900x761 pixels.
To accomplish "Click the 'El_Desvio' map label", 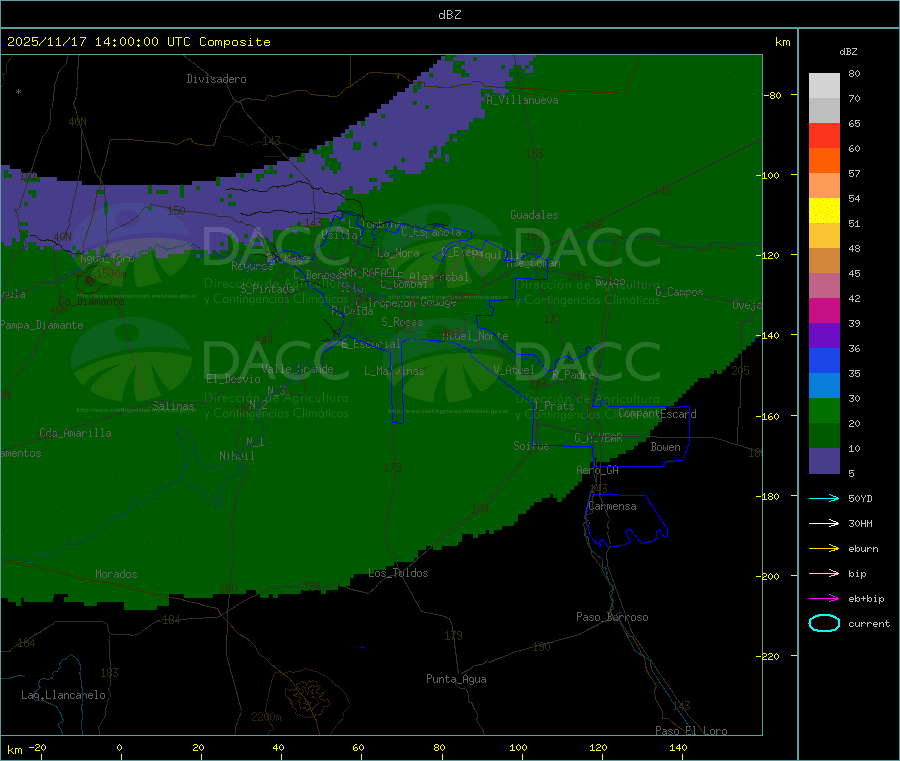I will (x=233, y=379).
